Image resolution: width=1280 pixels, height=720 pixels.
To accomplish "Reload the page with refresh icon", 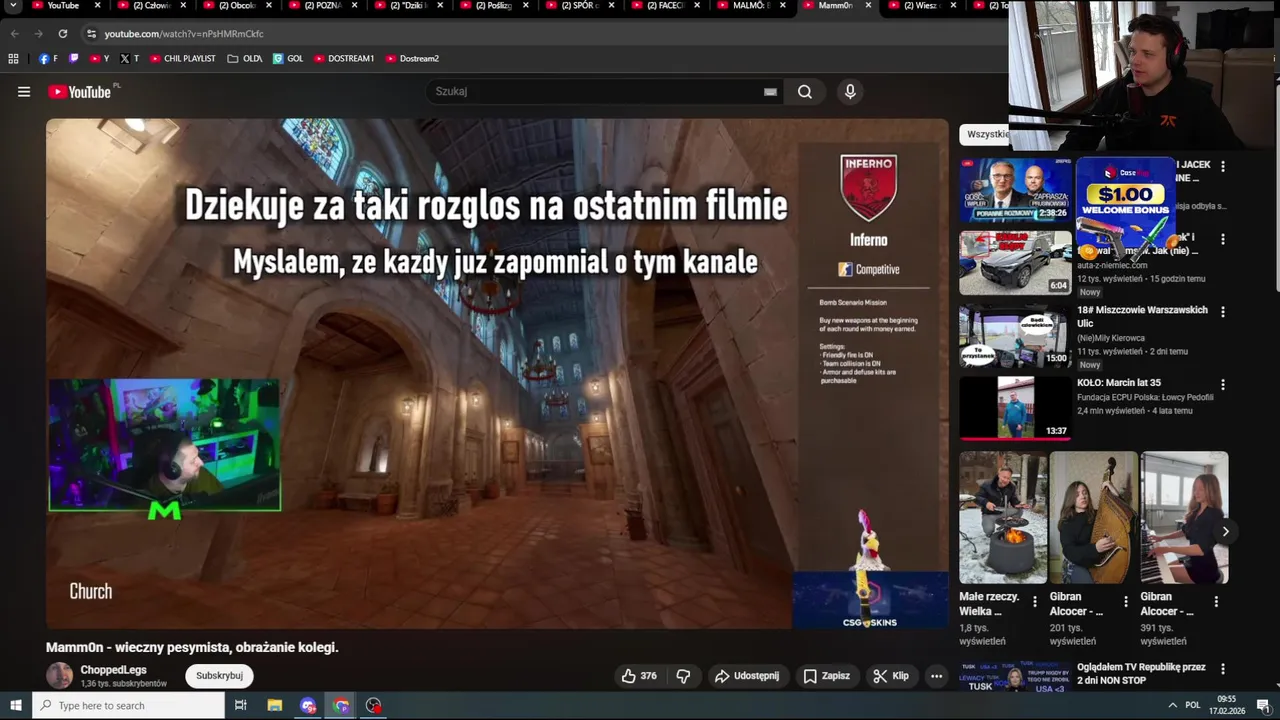I will coord(62,34).
